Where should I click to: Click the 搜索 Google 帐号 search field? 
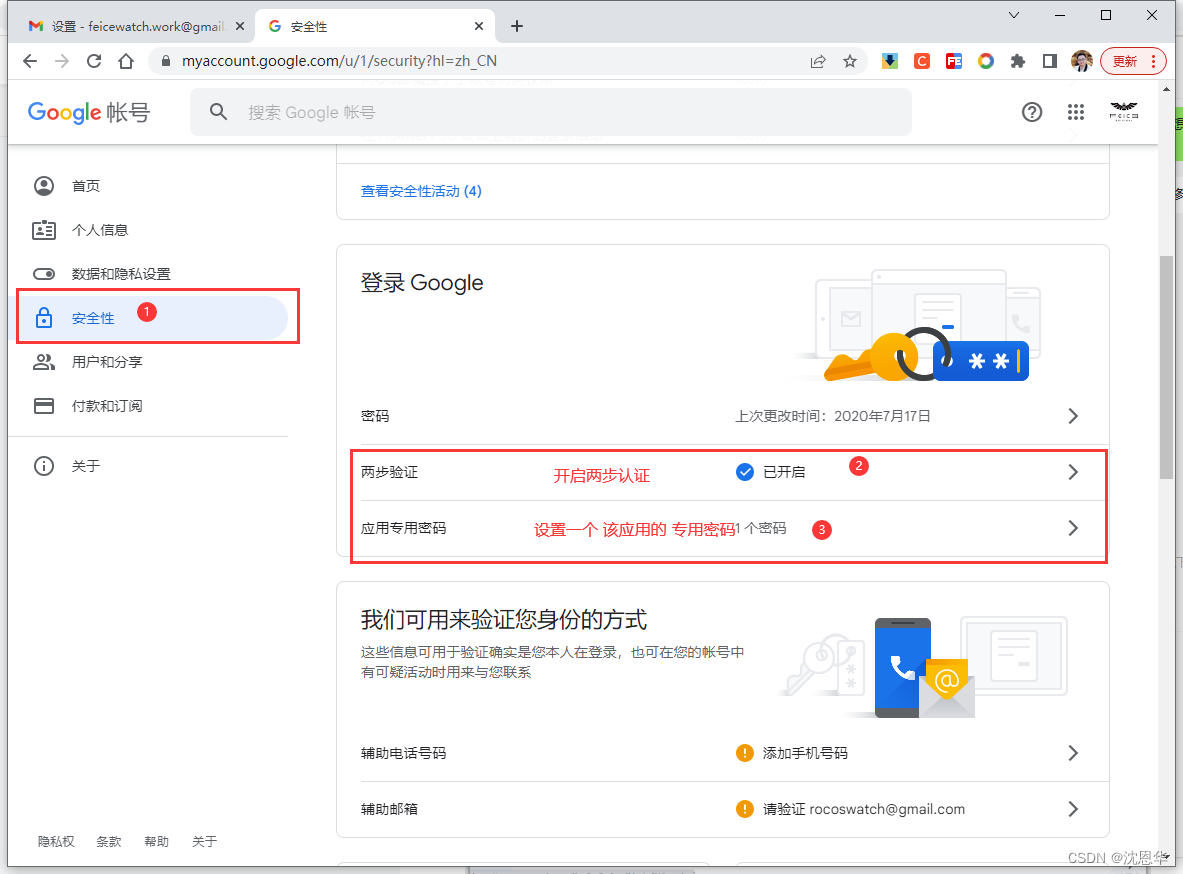pyautogui.click(x=551, y=112)
